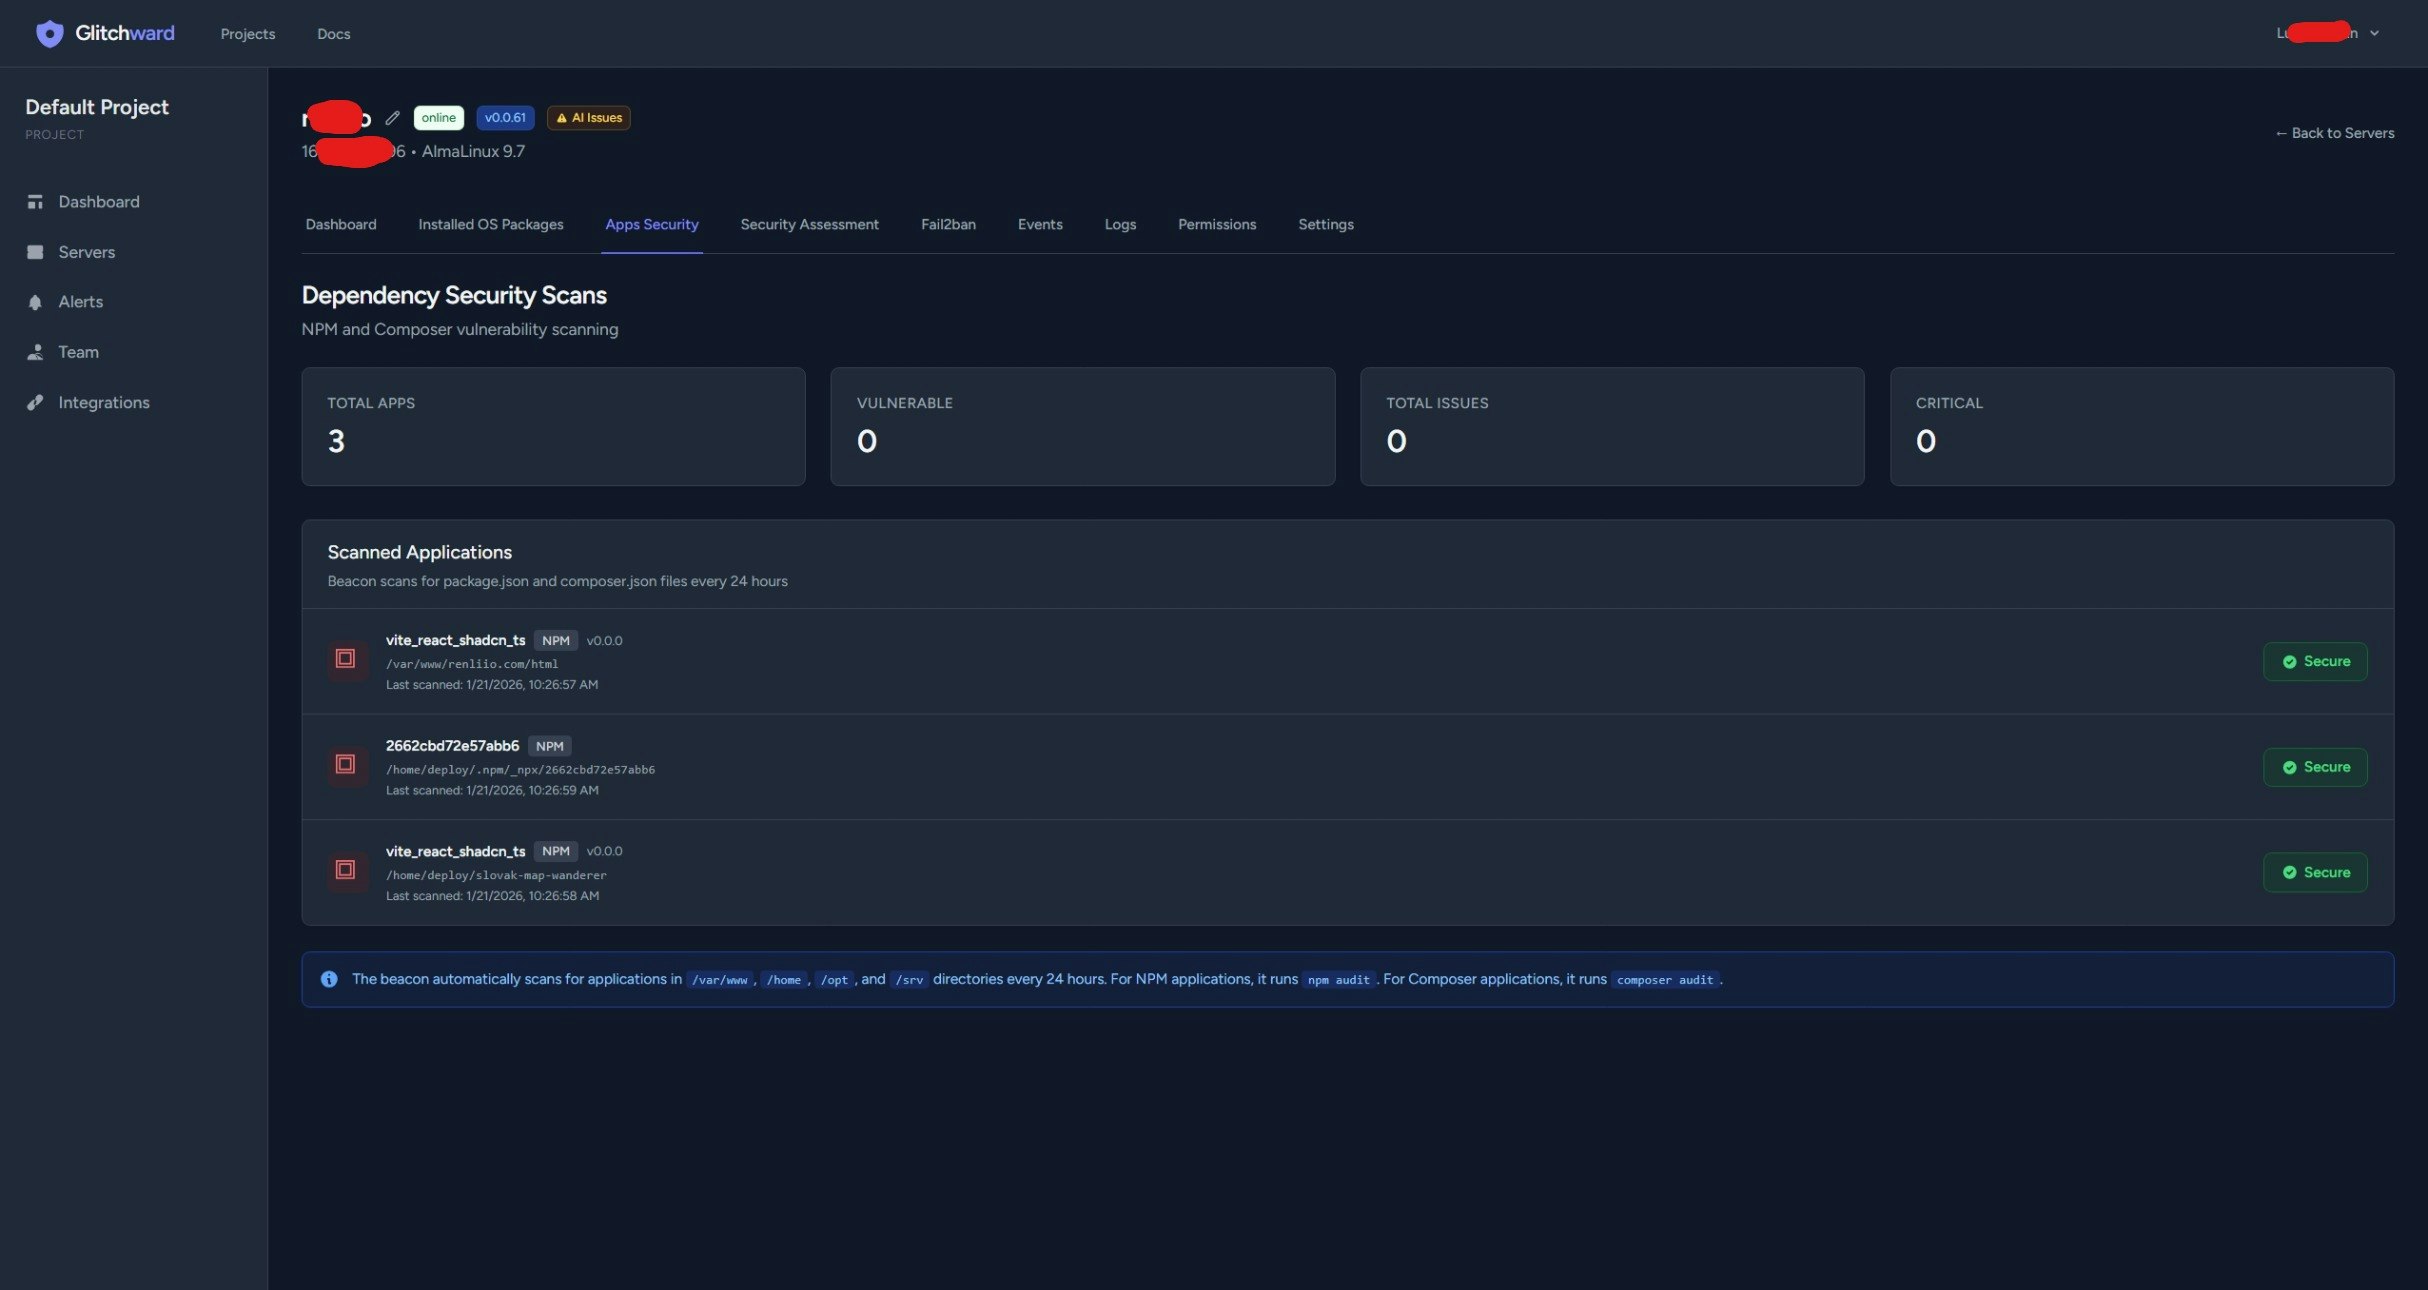Click the Integrations link icon
Screen dimensions: 2428x1290
[35, 402]
